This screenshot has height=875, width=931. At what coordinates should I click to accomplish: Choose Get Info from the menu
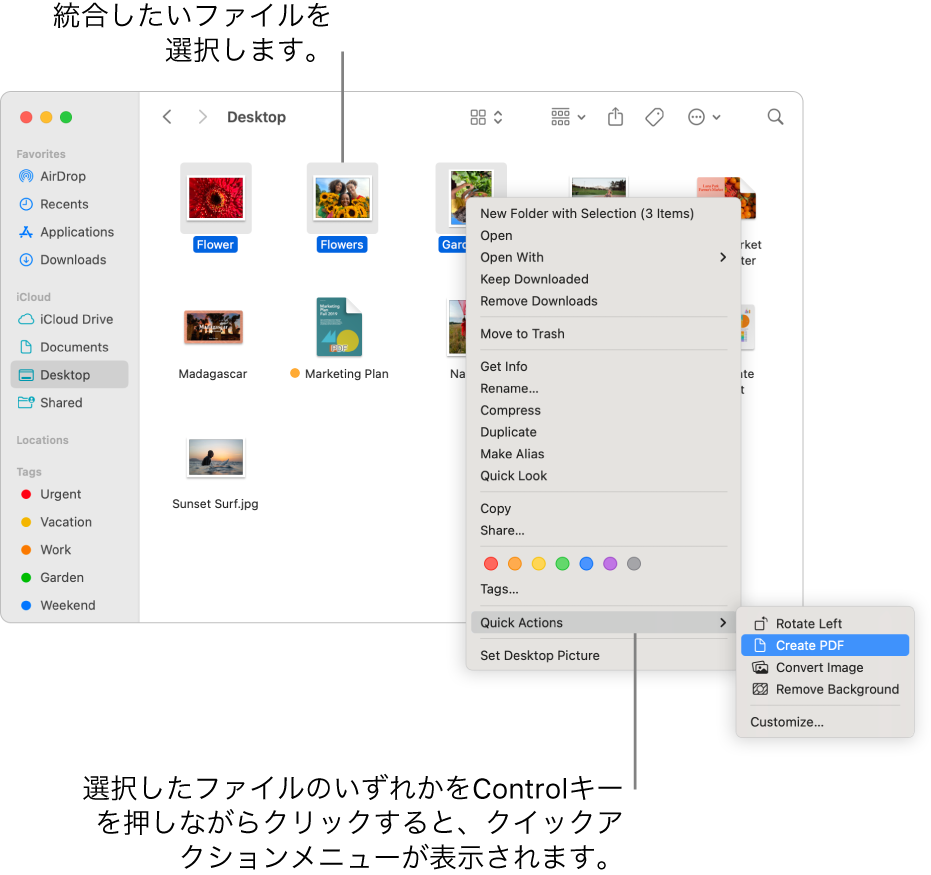click(x=603, y=366)
